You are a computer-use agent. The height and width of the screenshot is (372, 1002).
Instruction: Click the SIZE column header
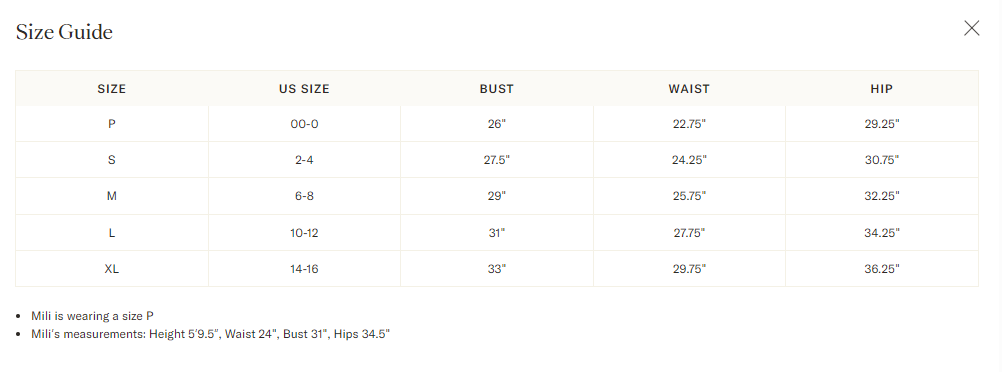click(x=112, y=89)
